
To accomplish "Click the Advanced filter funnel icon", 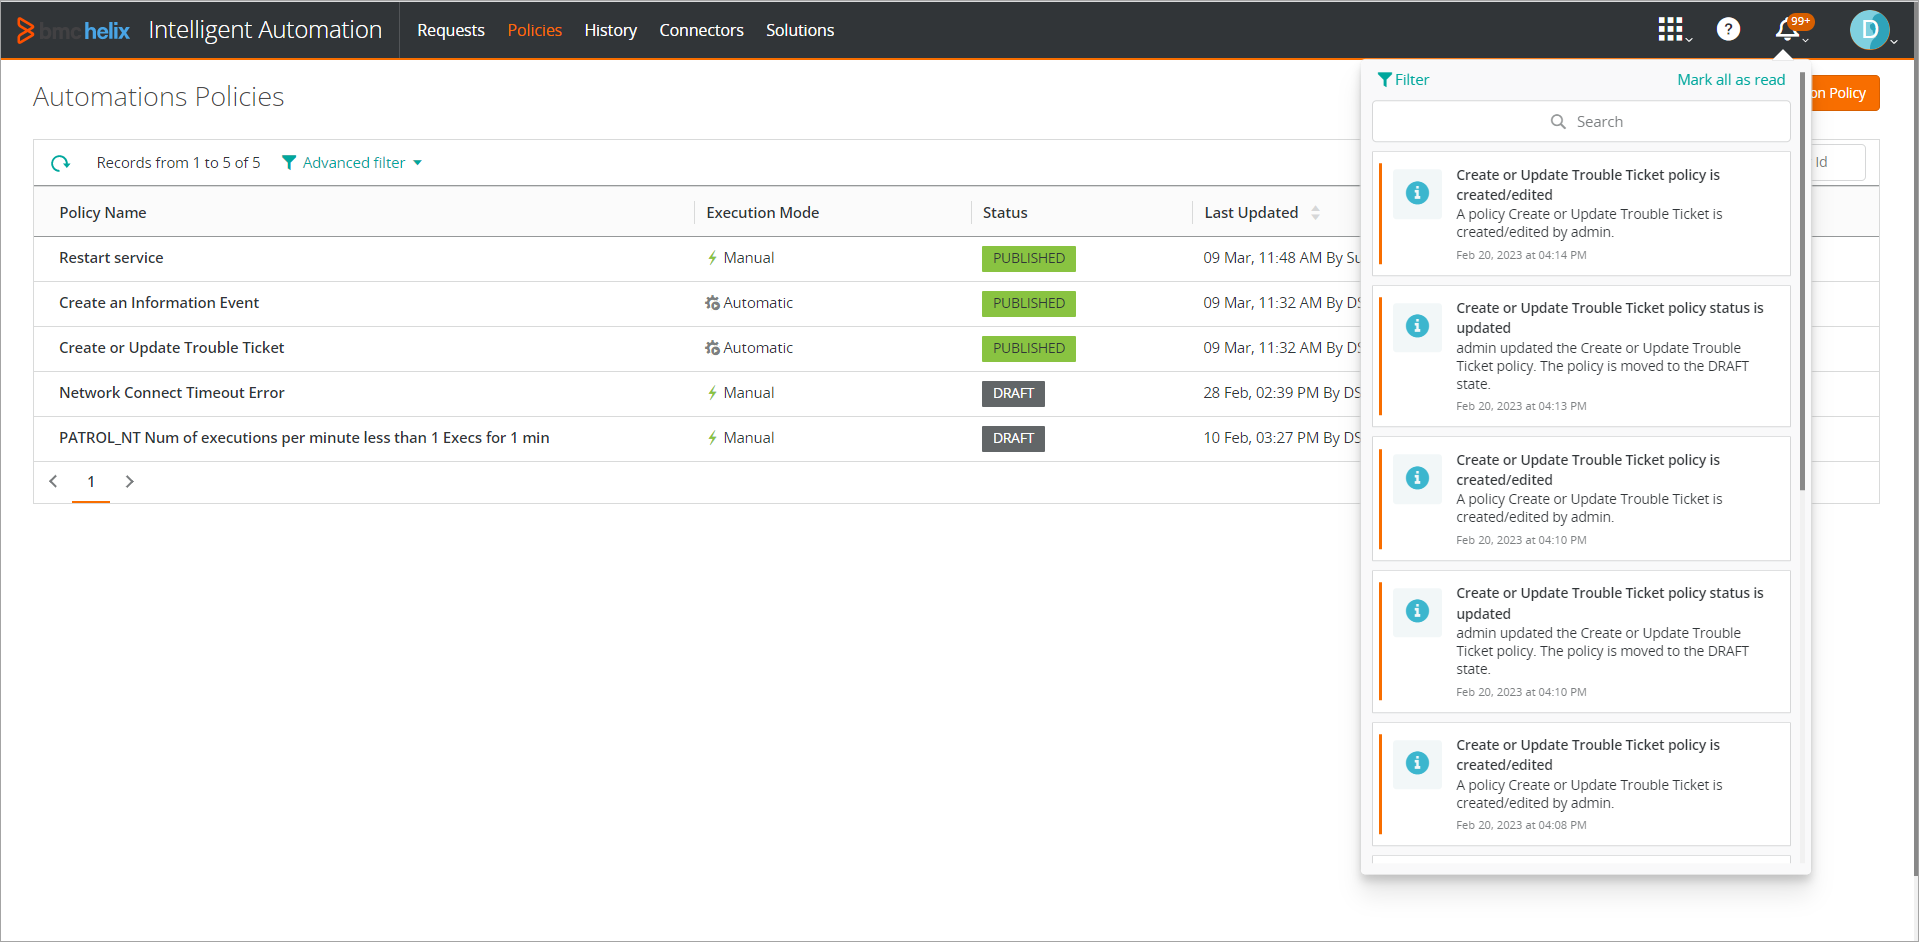I will coord(289,163).
